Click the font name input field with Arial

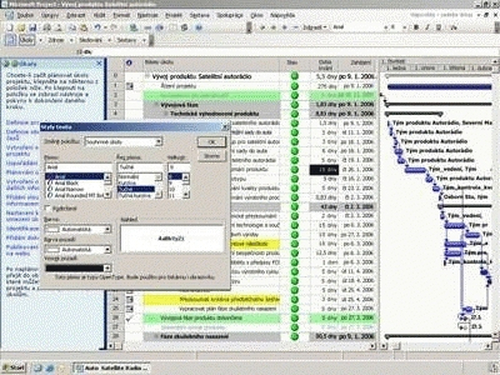(x=78, y=167)
